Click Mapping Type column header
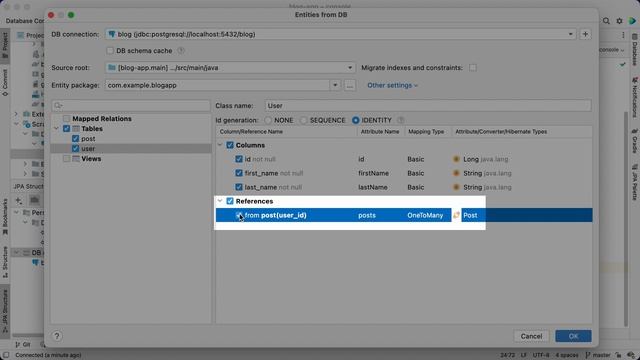Screen dimensions: 640x360 [x=426, y=132]
